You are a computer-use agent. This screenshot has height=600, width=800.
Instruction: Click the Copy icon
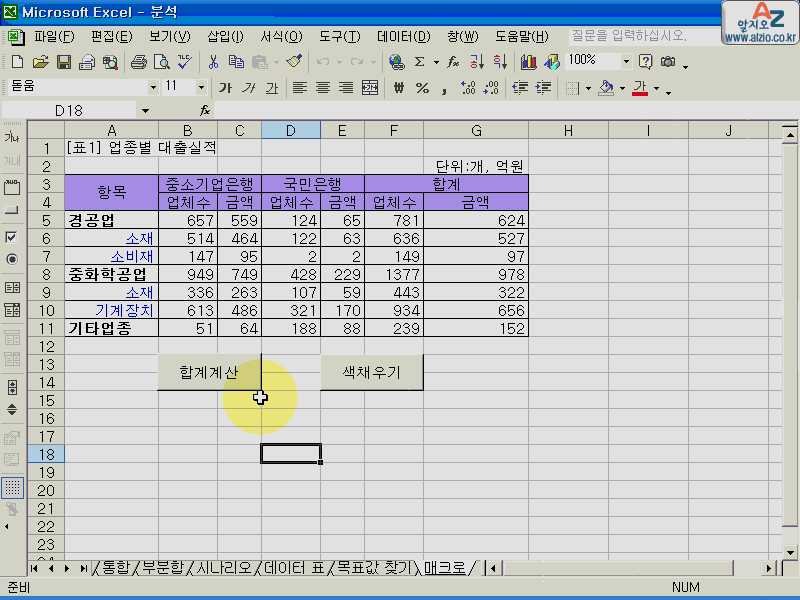click(x=236, y=62)
